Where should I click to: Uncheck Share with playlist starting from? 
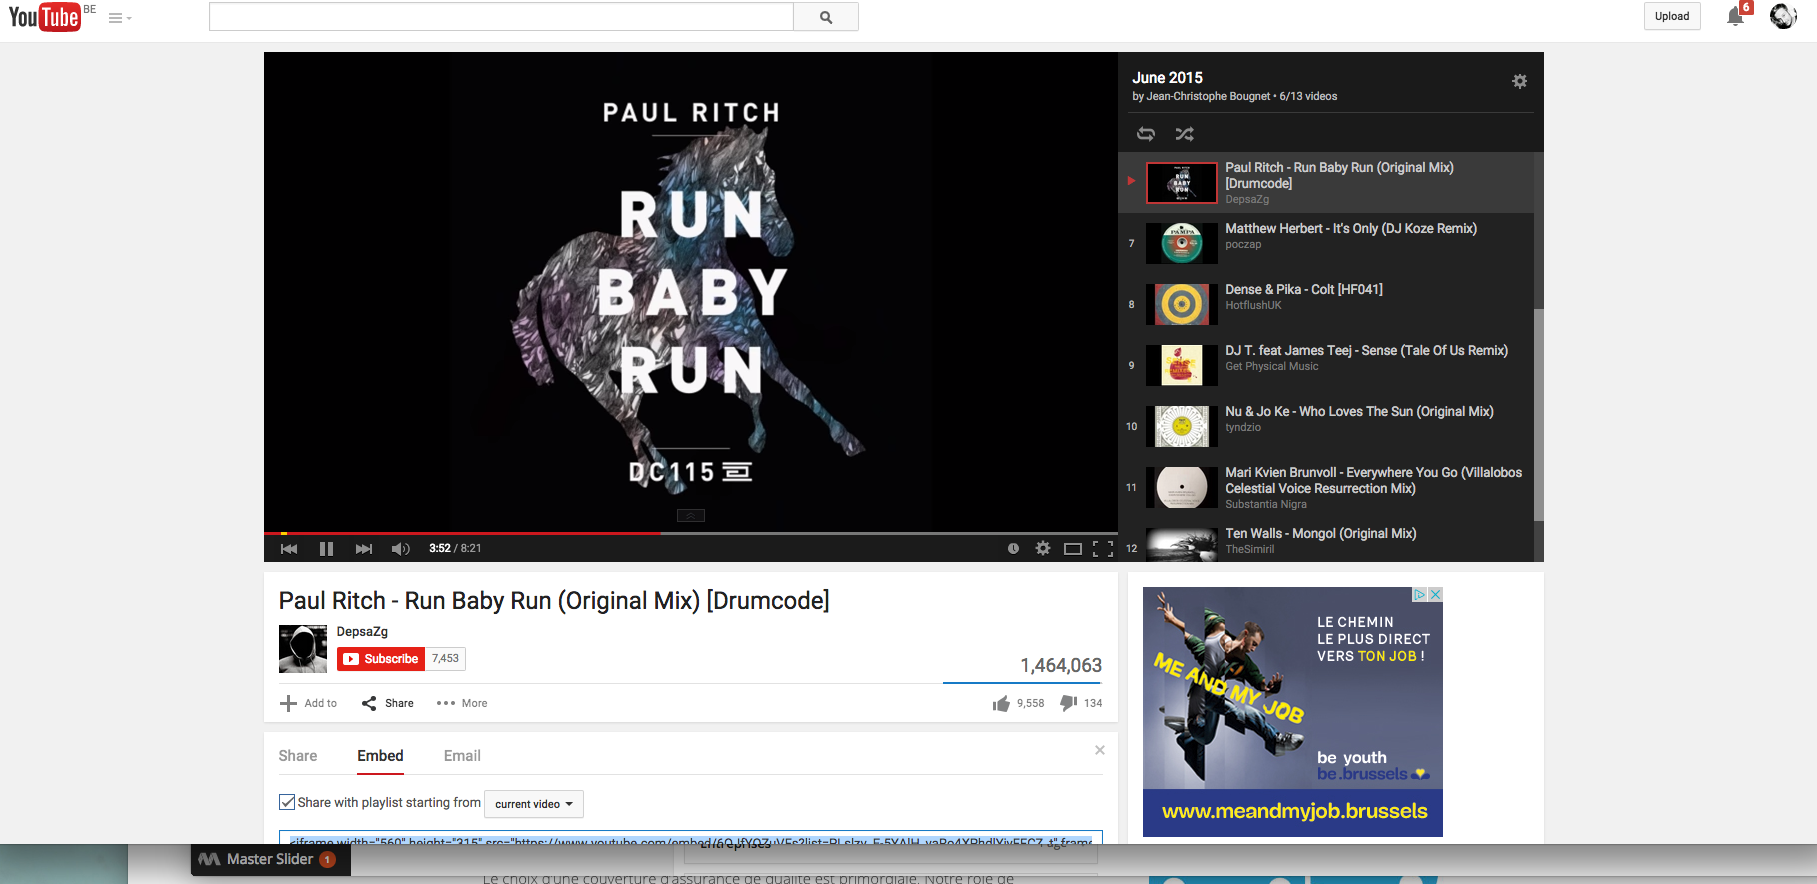[287, 802]
